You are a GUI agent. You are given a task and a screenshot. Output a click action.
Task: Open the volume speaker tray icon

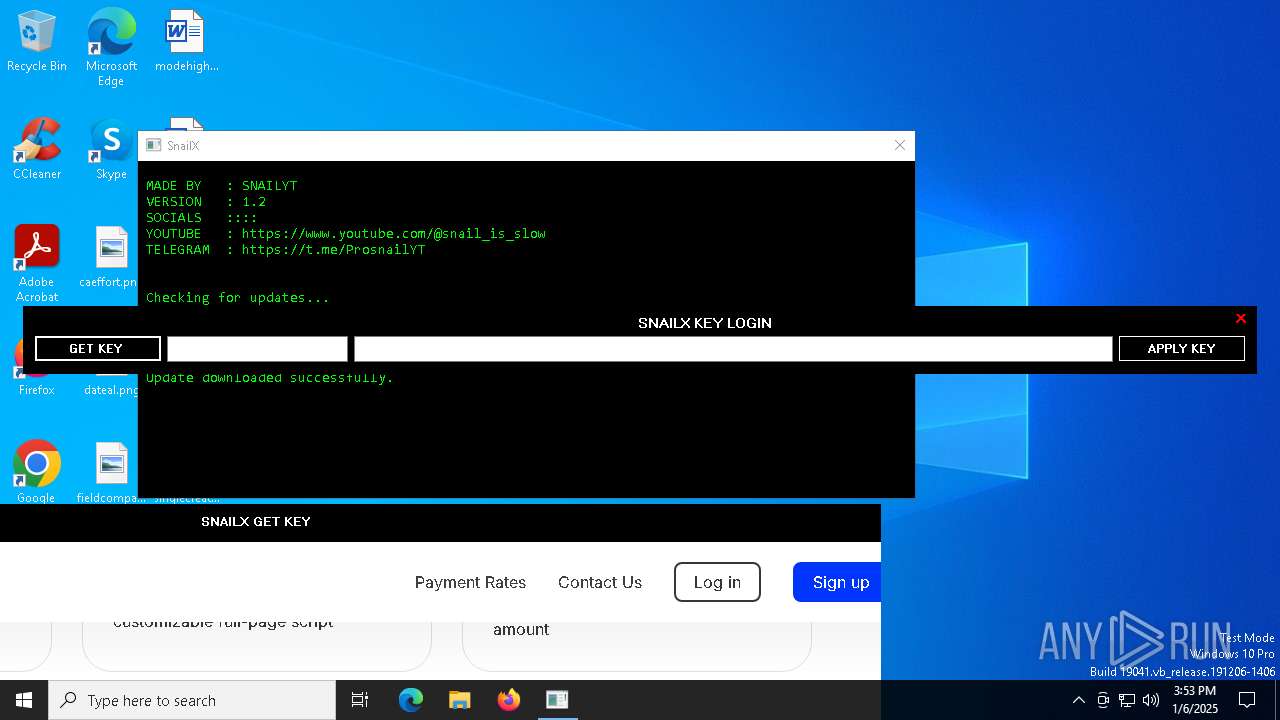point(1151,700)
